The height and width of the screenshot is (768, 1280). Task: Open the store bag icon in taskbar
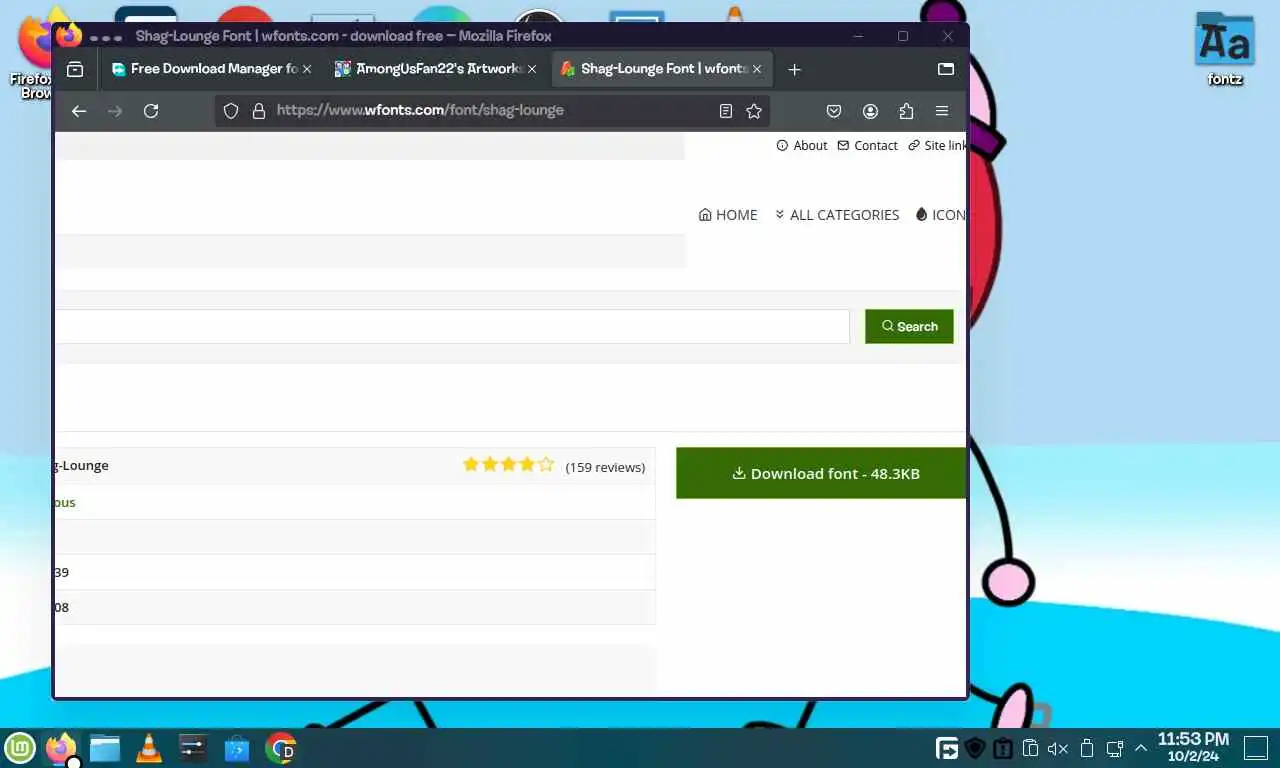(x=237, y=748)
